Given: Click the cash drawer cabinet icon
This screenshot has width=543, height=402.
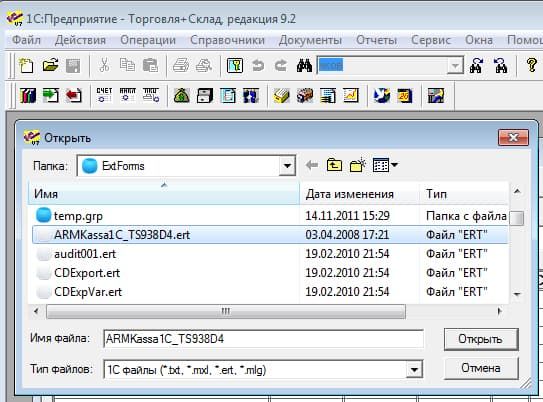Looking at the screenshot, I should [x=205, y=95].
